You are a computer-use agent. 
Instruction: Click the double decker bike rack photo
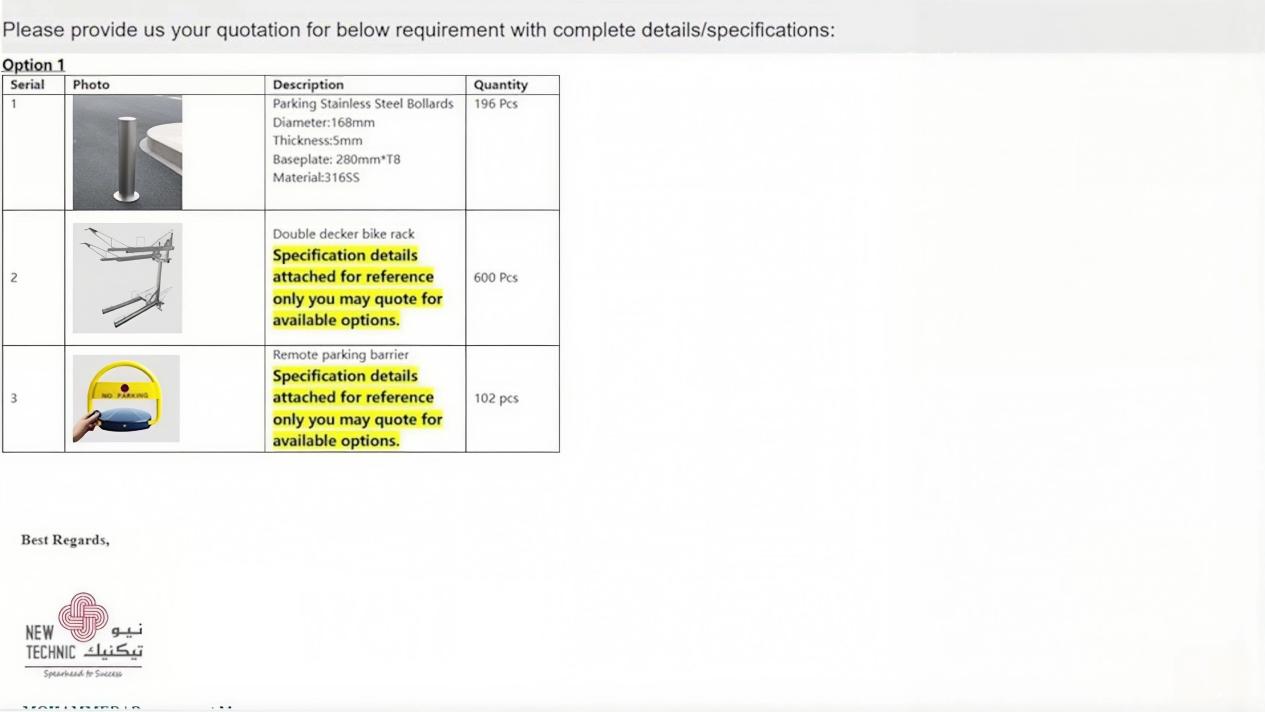(127, 278)
